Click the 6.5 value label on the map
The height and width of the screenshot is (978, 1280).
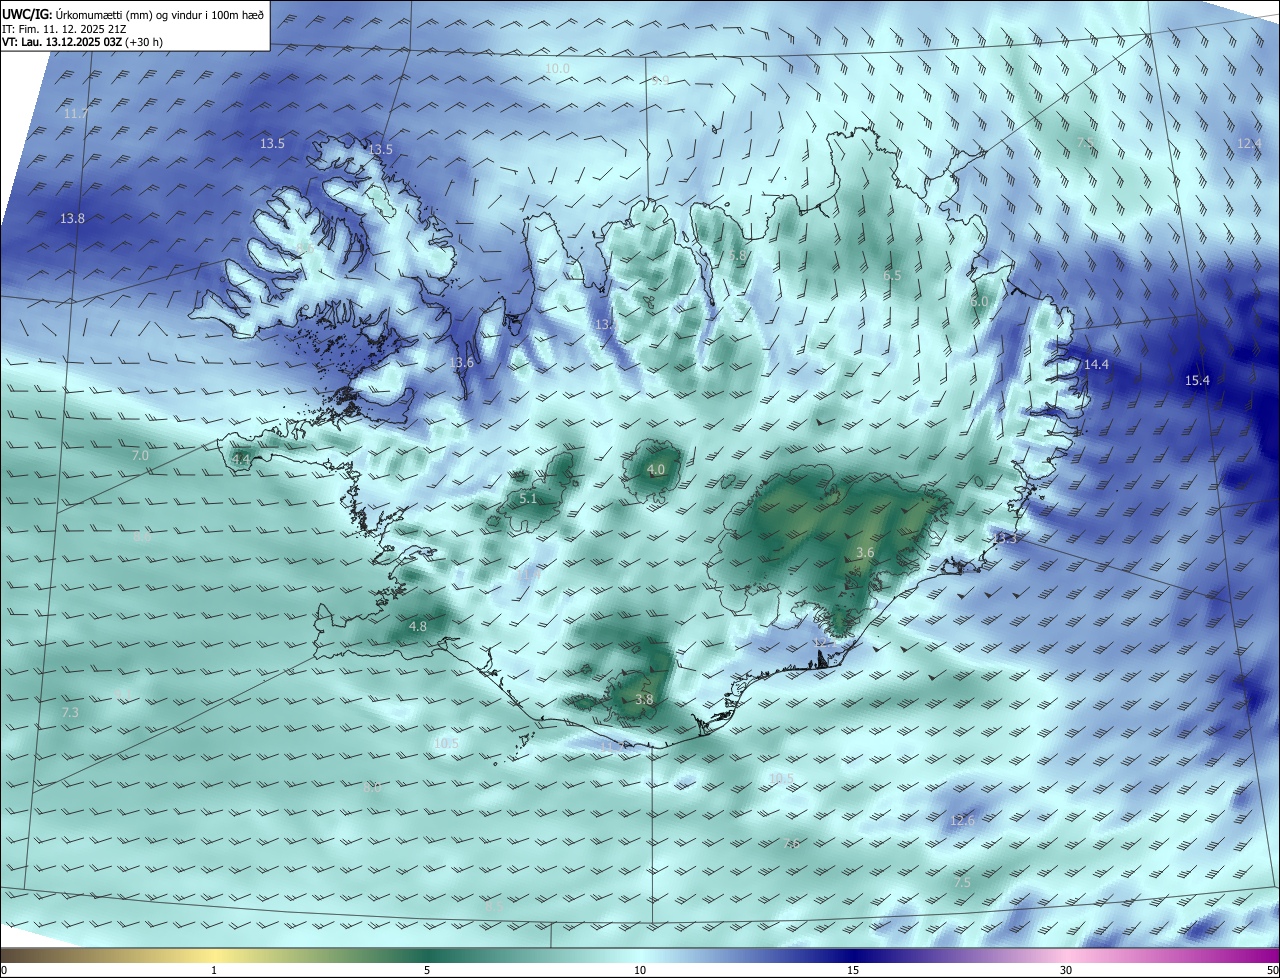[892, 275]
